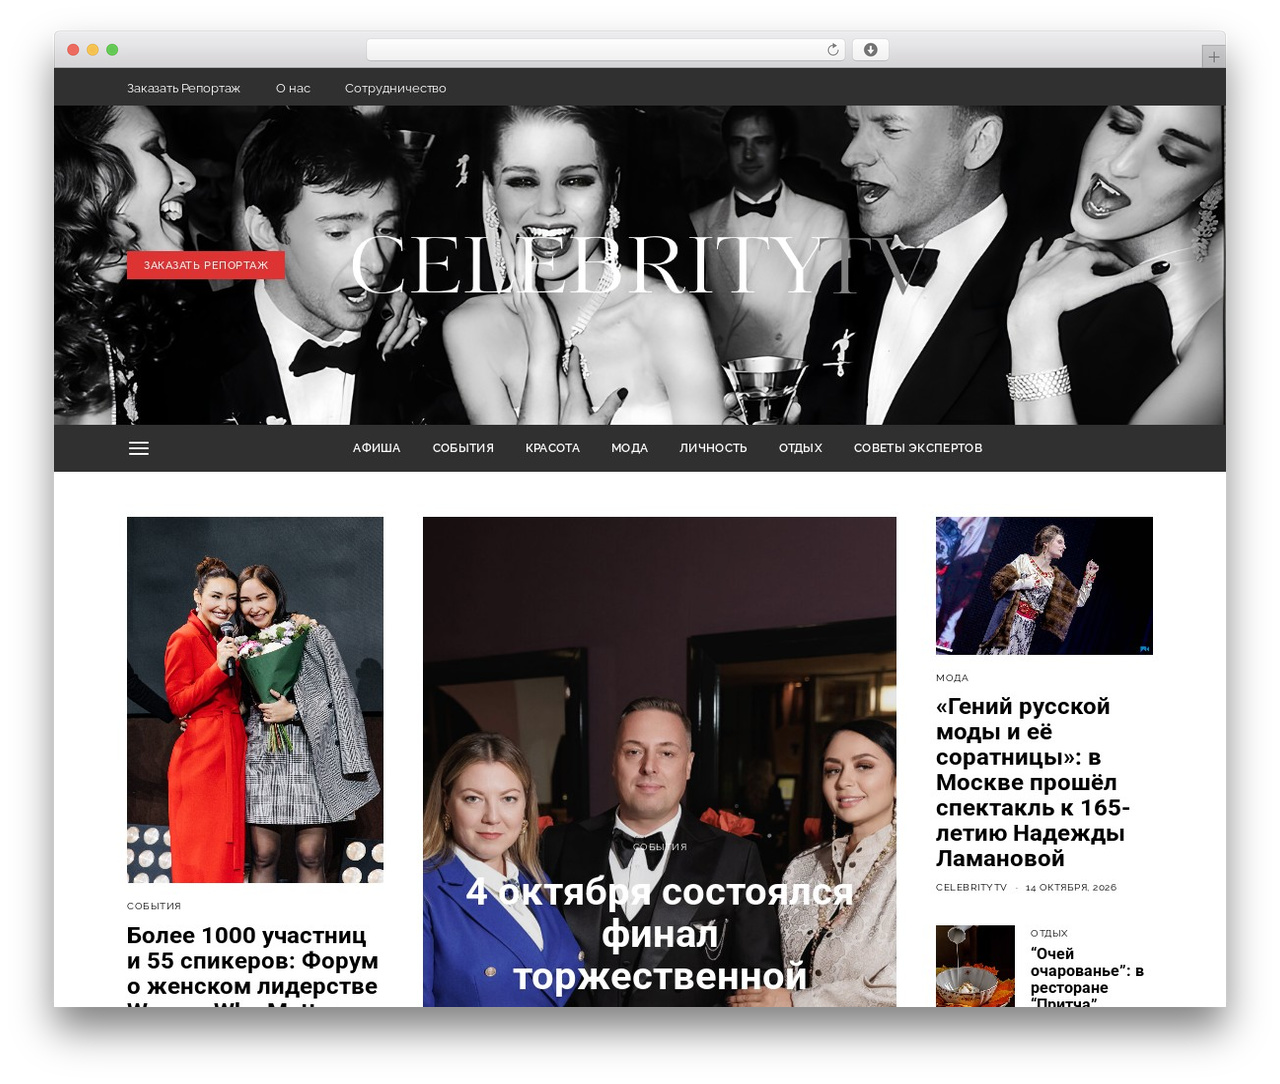The height and width of the screenshot is (1084, 1280).
Task: Reload page using refresh icon
Action: [x=832, y=50]
